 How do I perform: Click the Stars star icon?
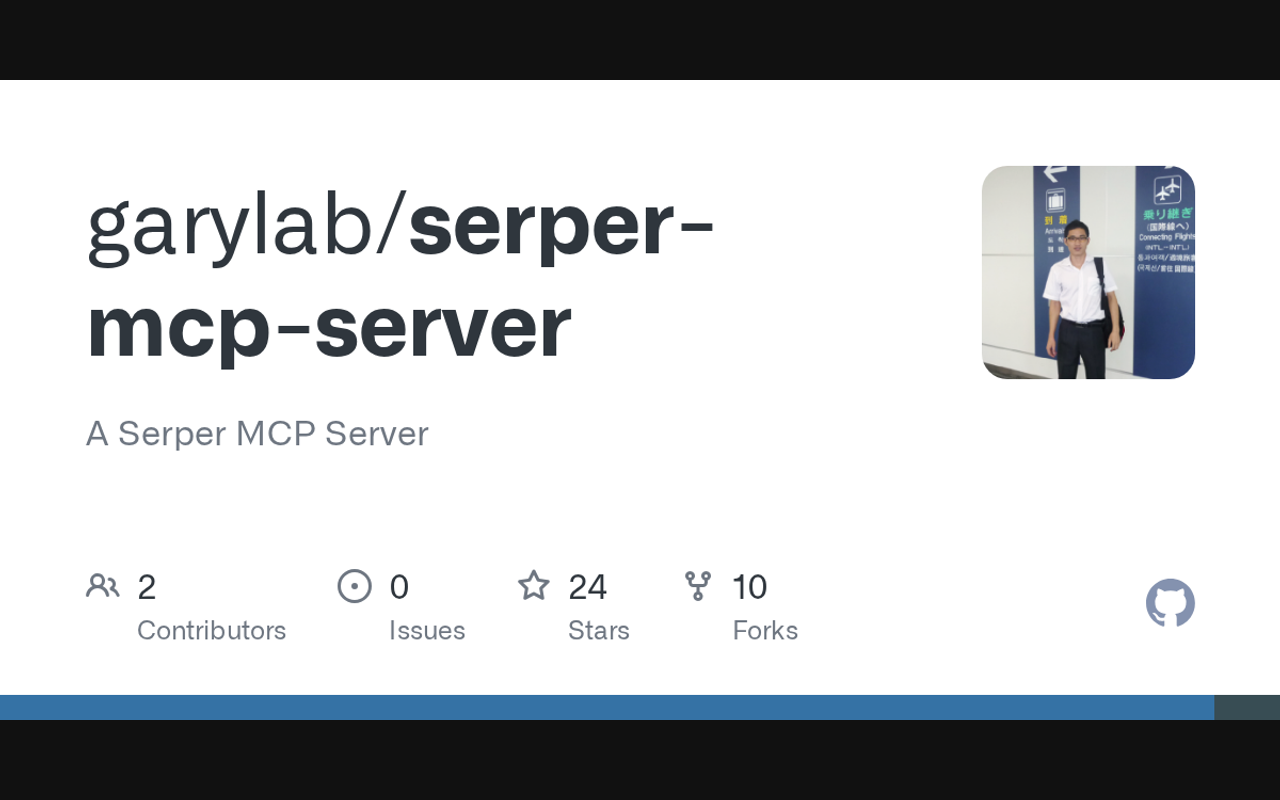point(534,585)
